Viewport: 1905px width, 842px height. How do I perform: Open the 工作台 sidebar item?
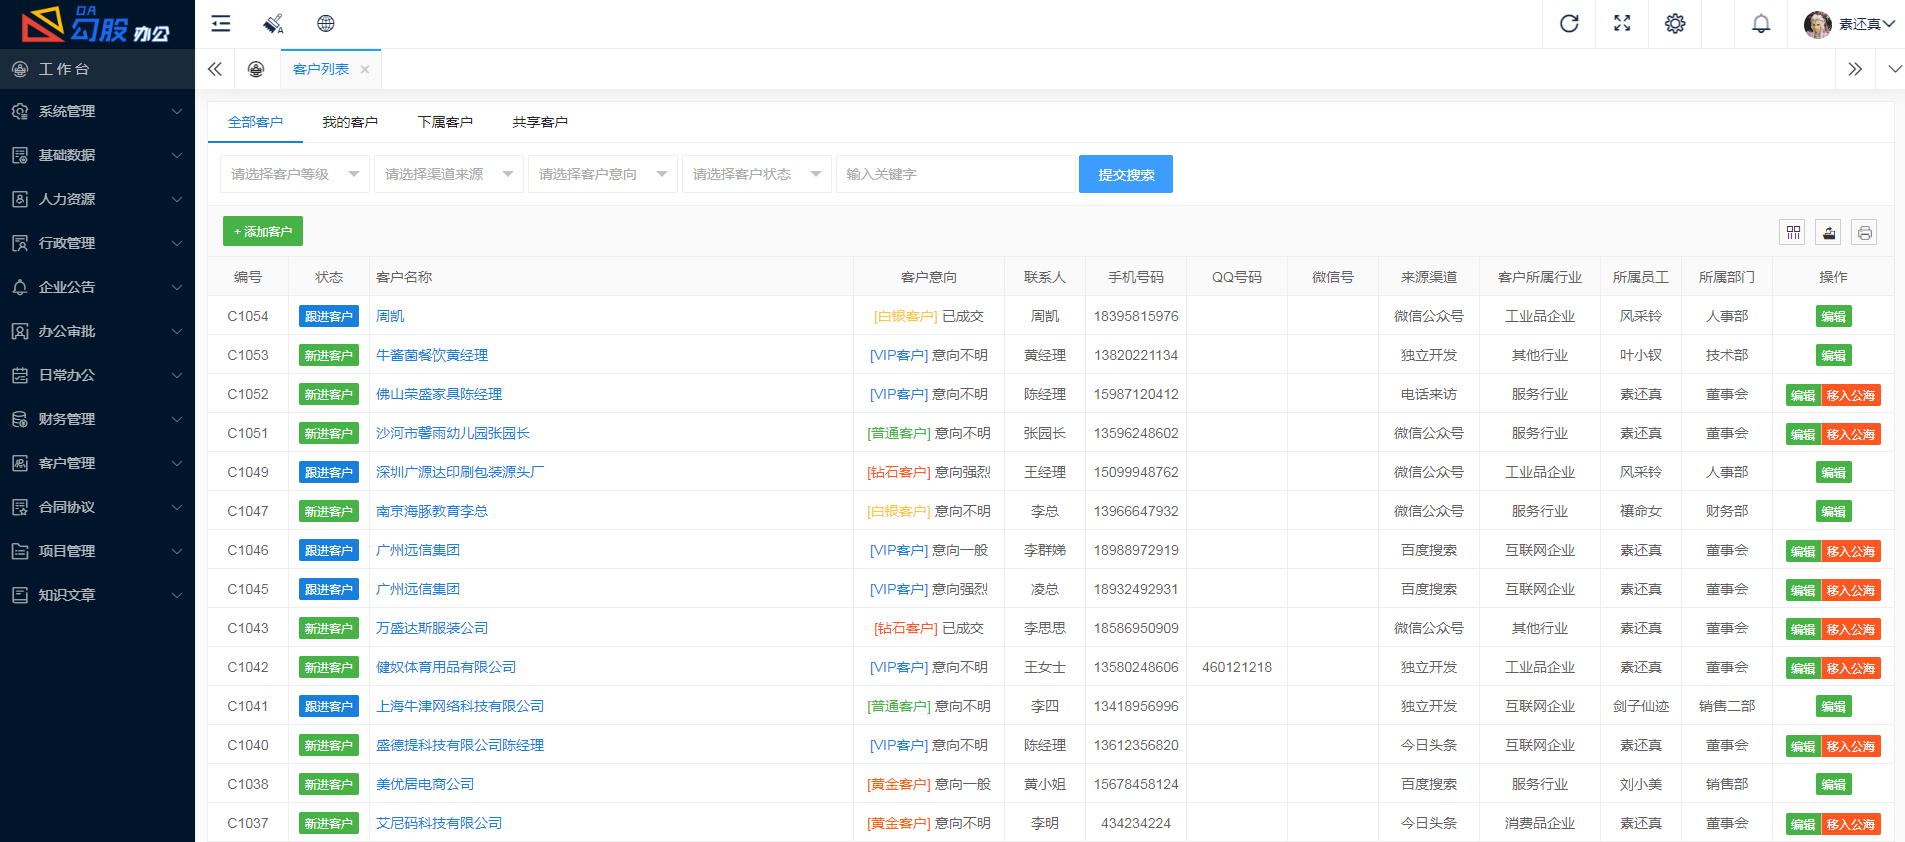97,69
